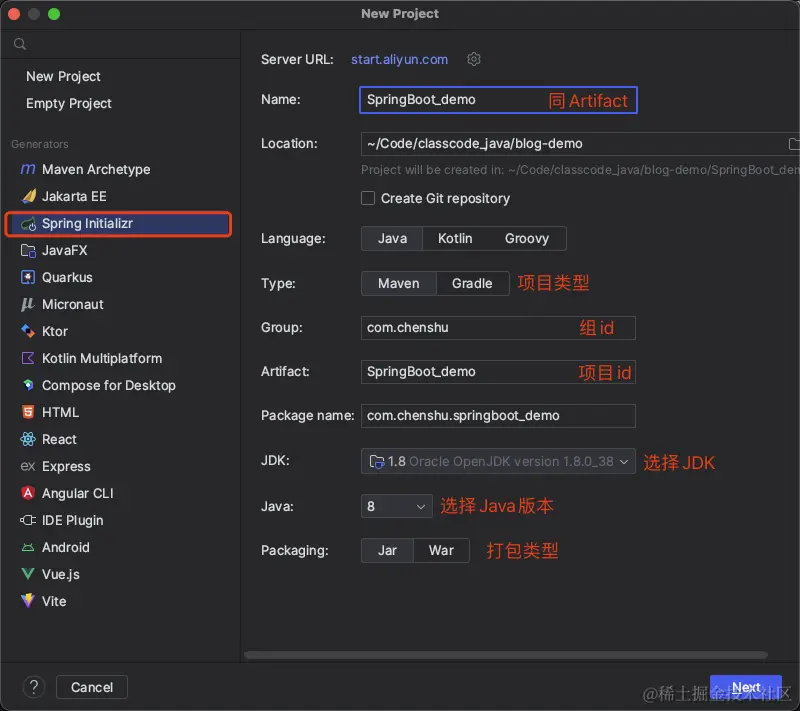Click the Spring Initializr leaf icon

pos(28,223)
